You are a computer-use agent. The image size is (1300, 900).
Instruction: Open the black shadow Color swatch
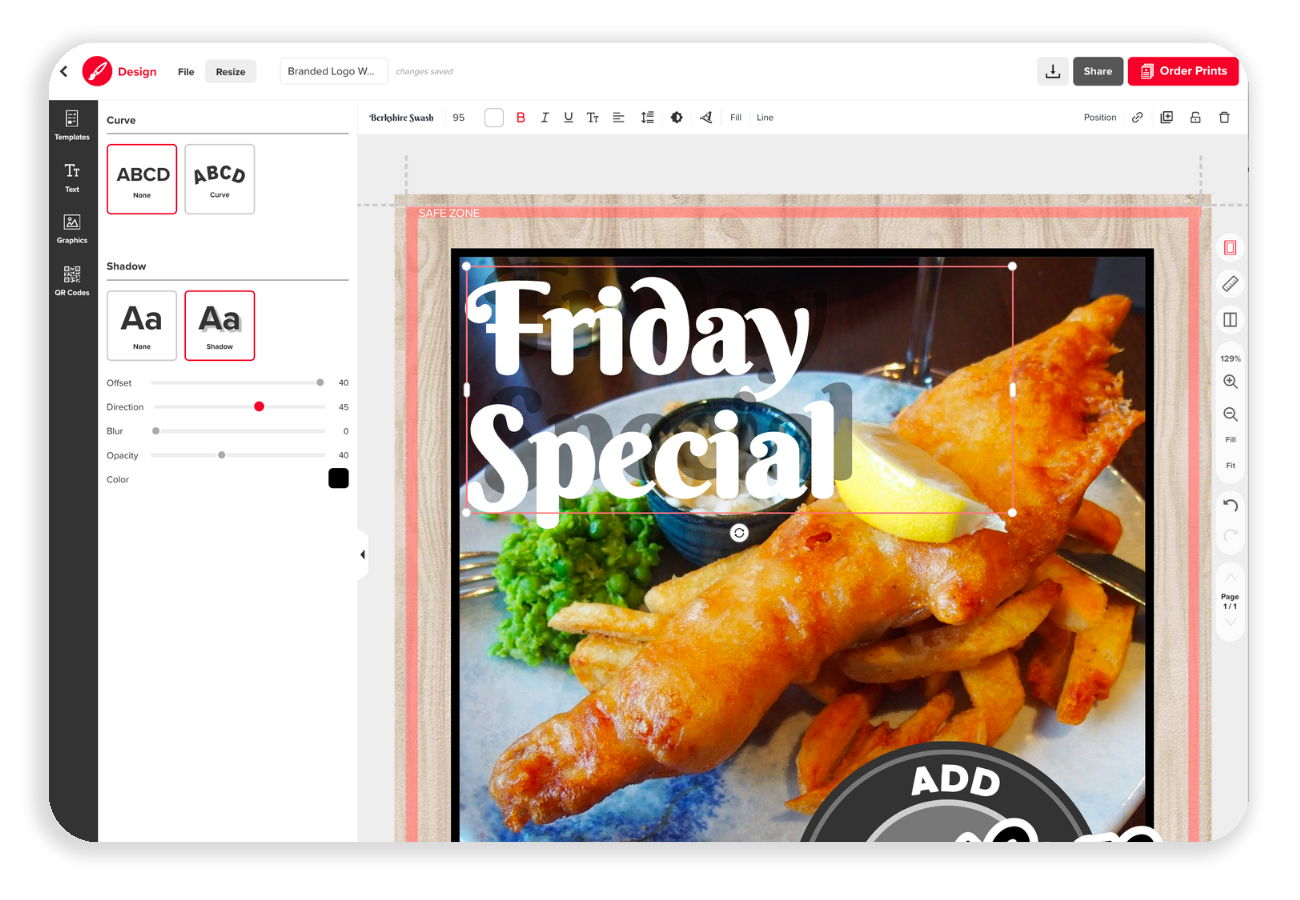(338, 478)
